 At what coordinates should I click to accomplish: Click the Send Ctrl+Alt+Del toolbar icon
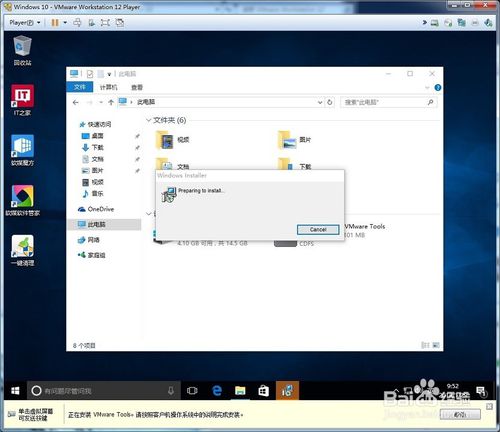click(77, 23)
